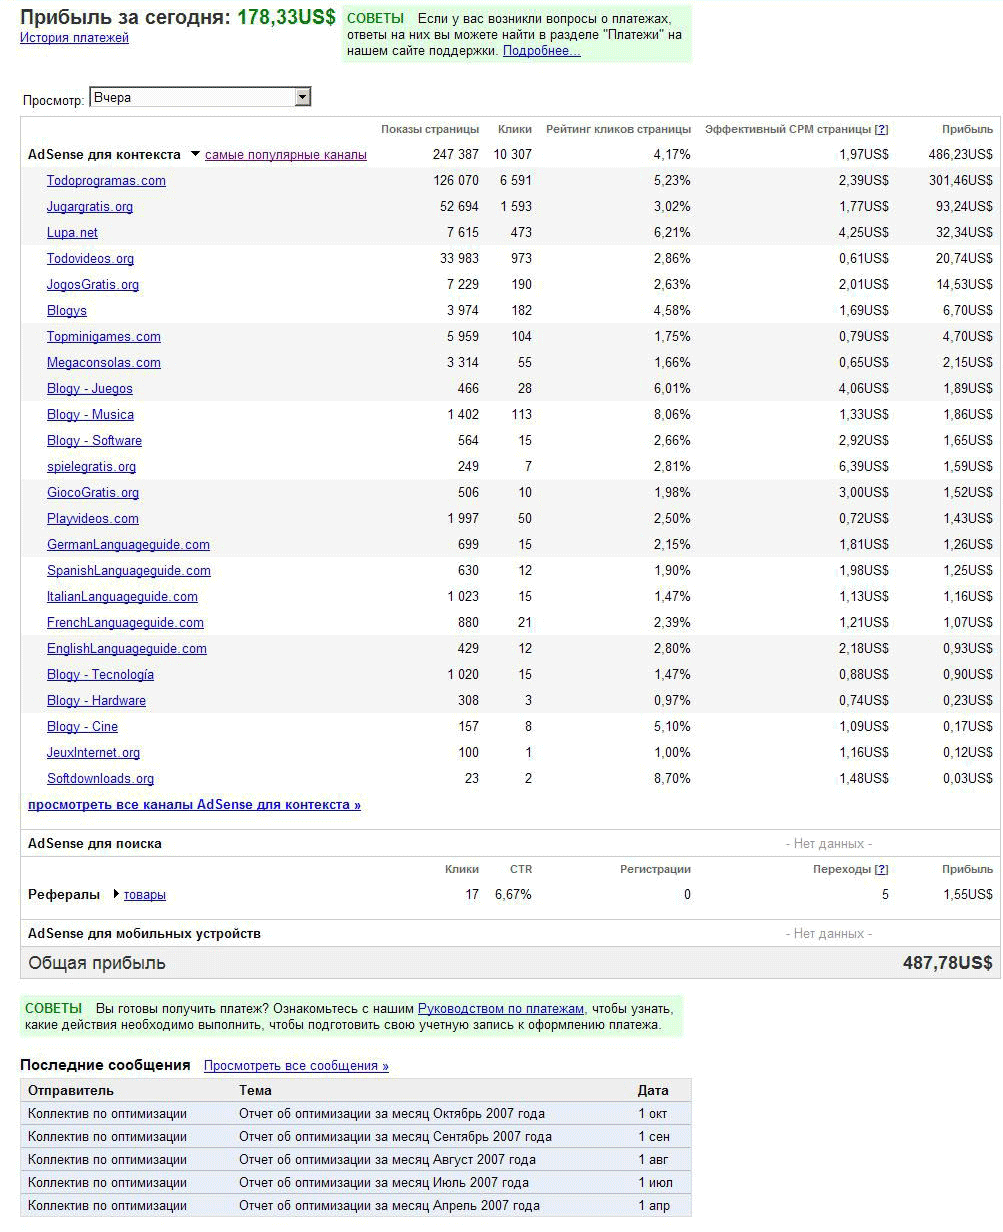Select the referrals CTR value 6,67%
This screenshot has height=1232, width=1003.
513,895
